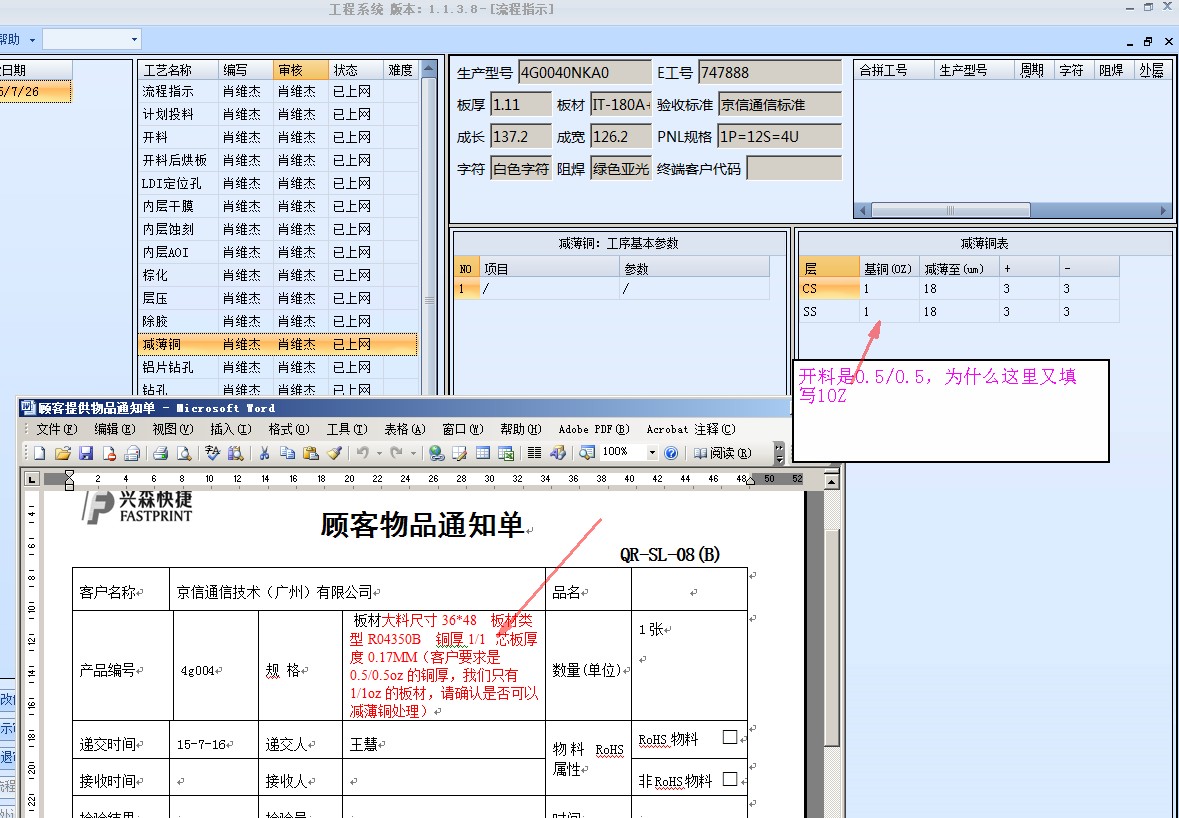Image resolution: width=1179 pixels, height=818 pixels.
Task: Open the 格式(O) menu in Word
Action: (x=289, y=429)
